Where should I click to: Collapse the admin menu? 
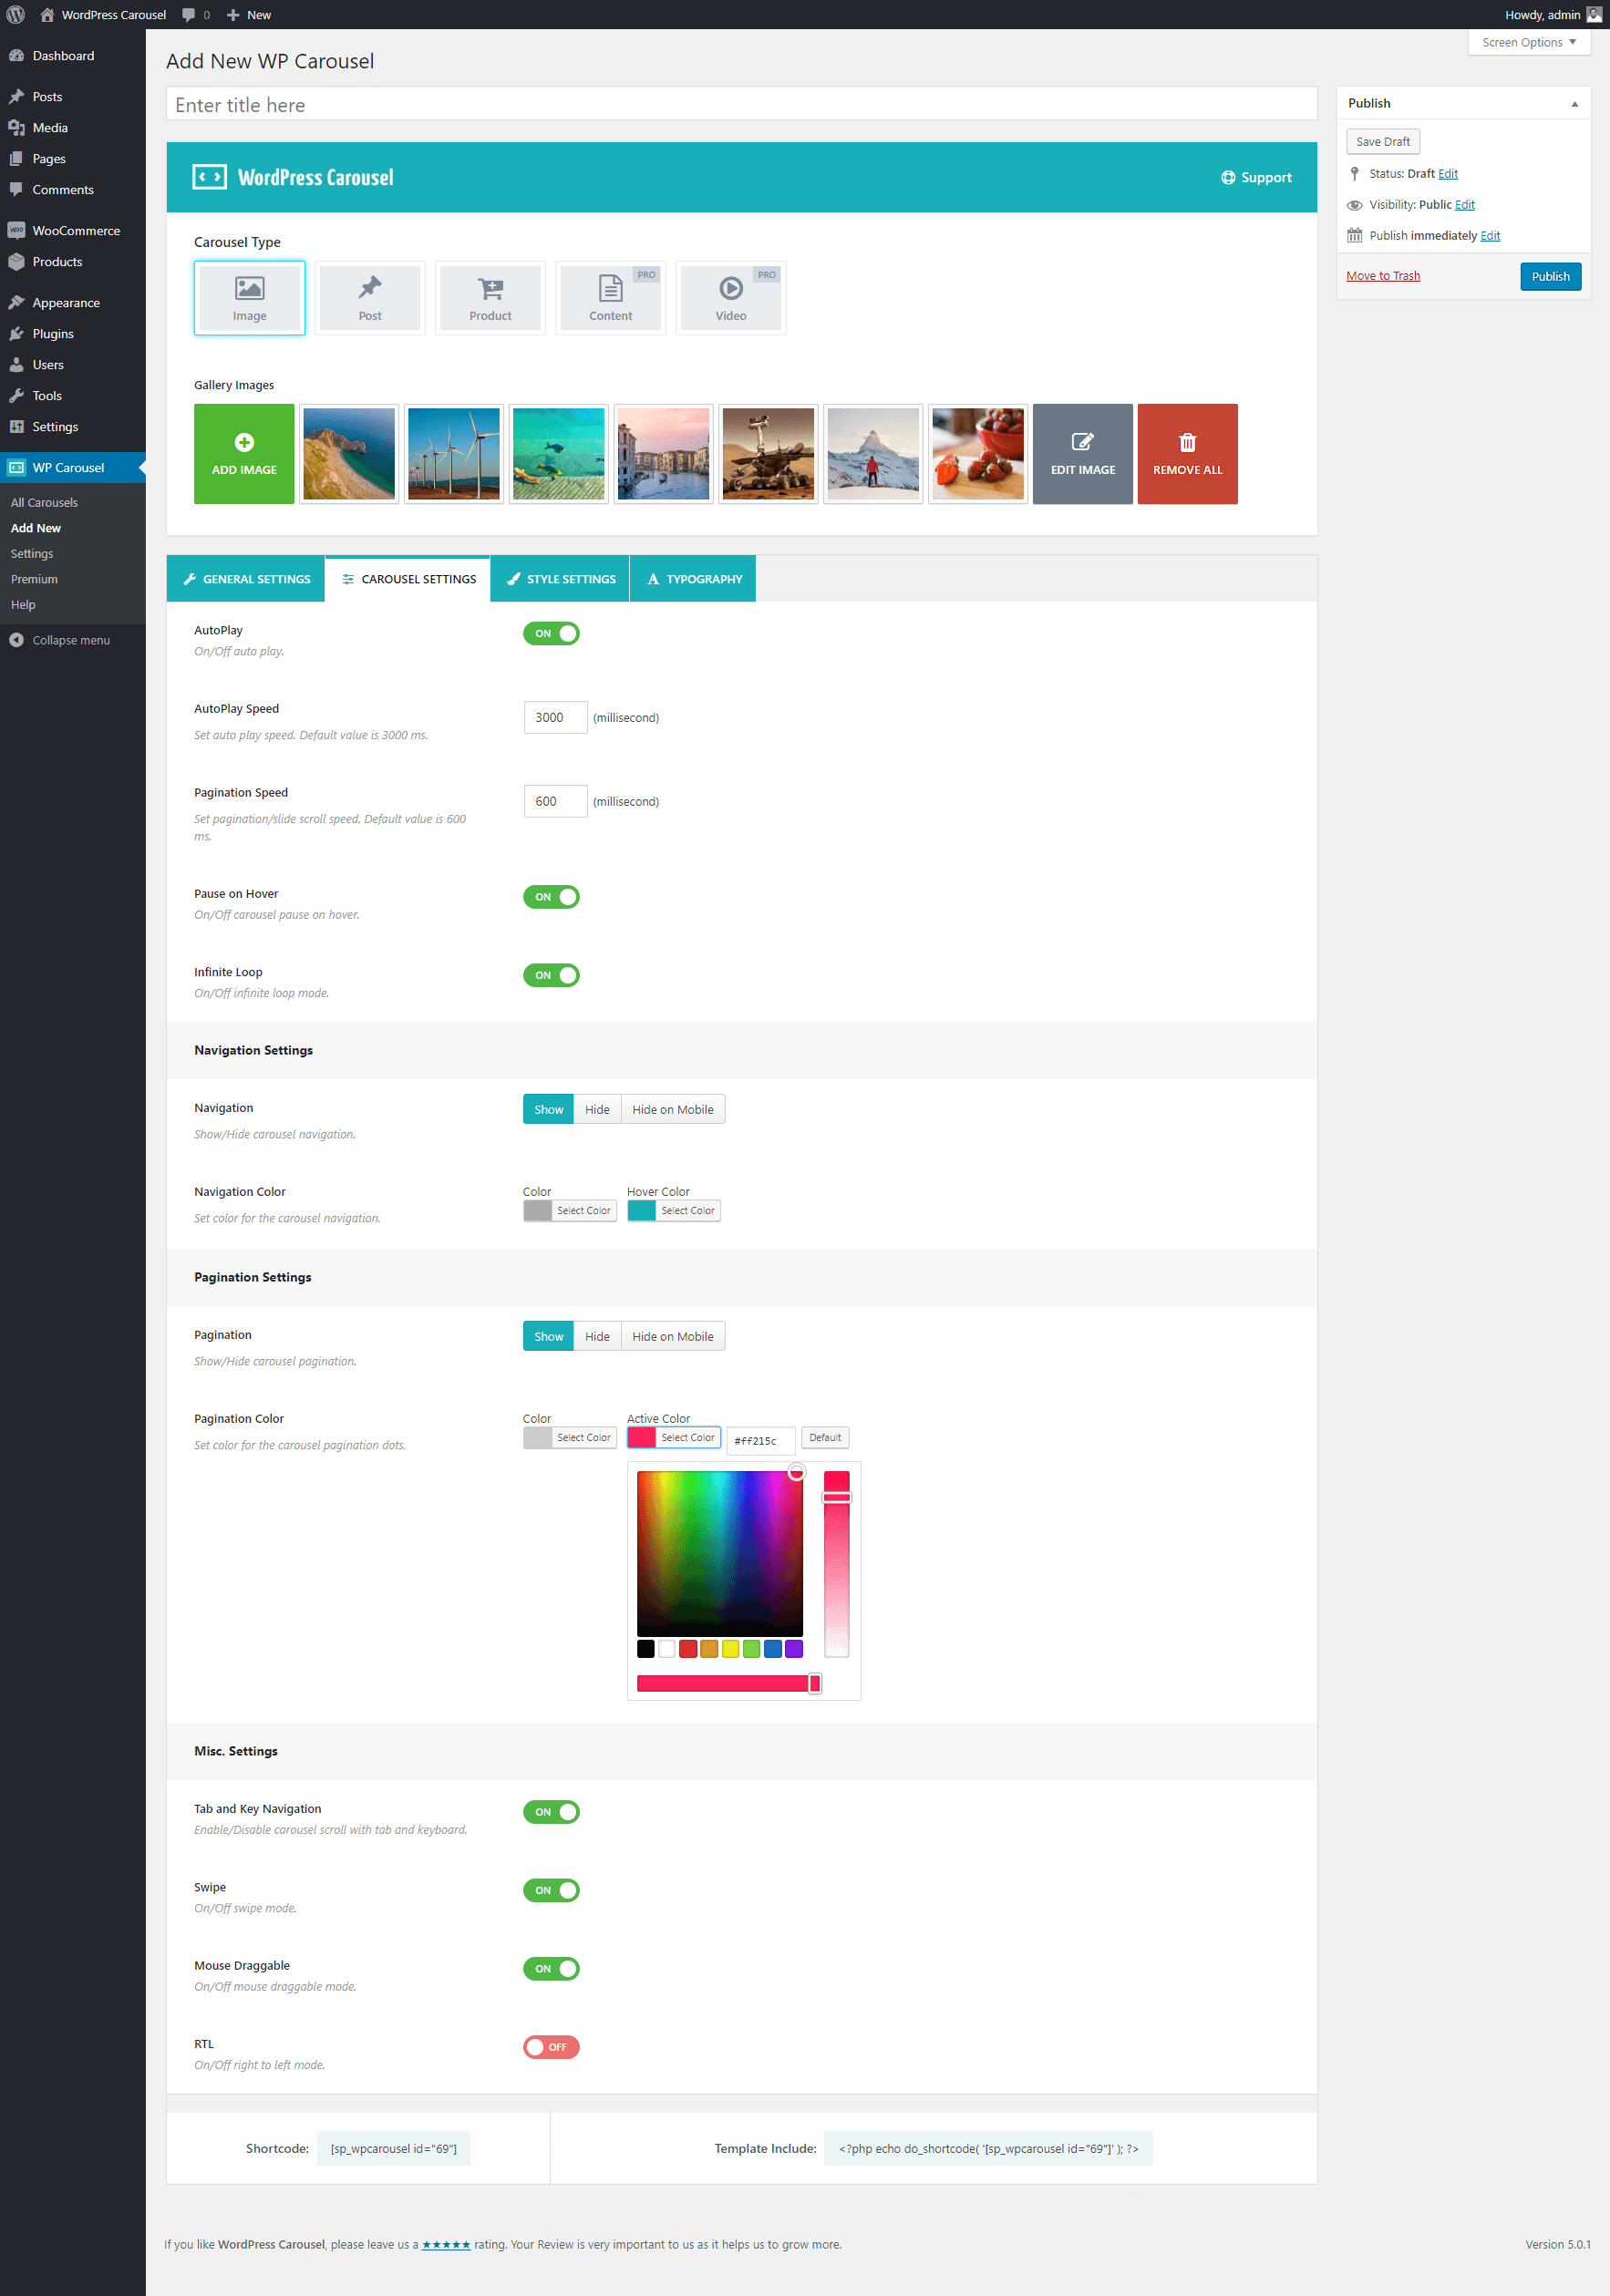(x=60, y=640)
